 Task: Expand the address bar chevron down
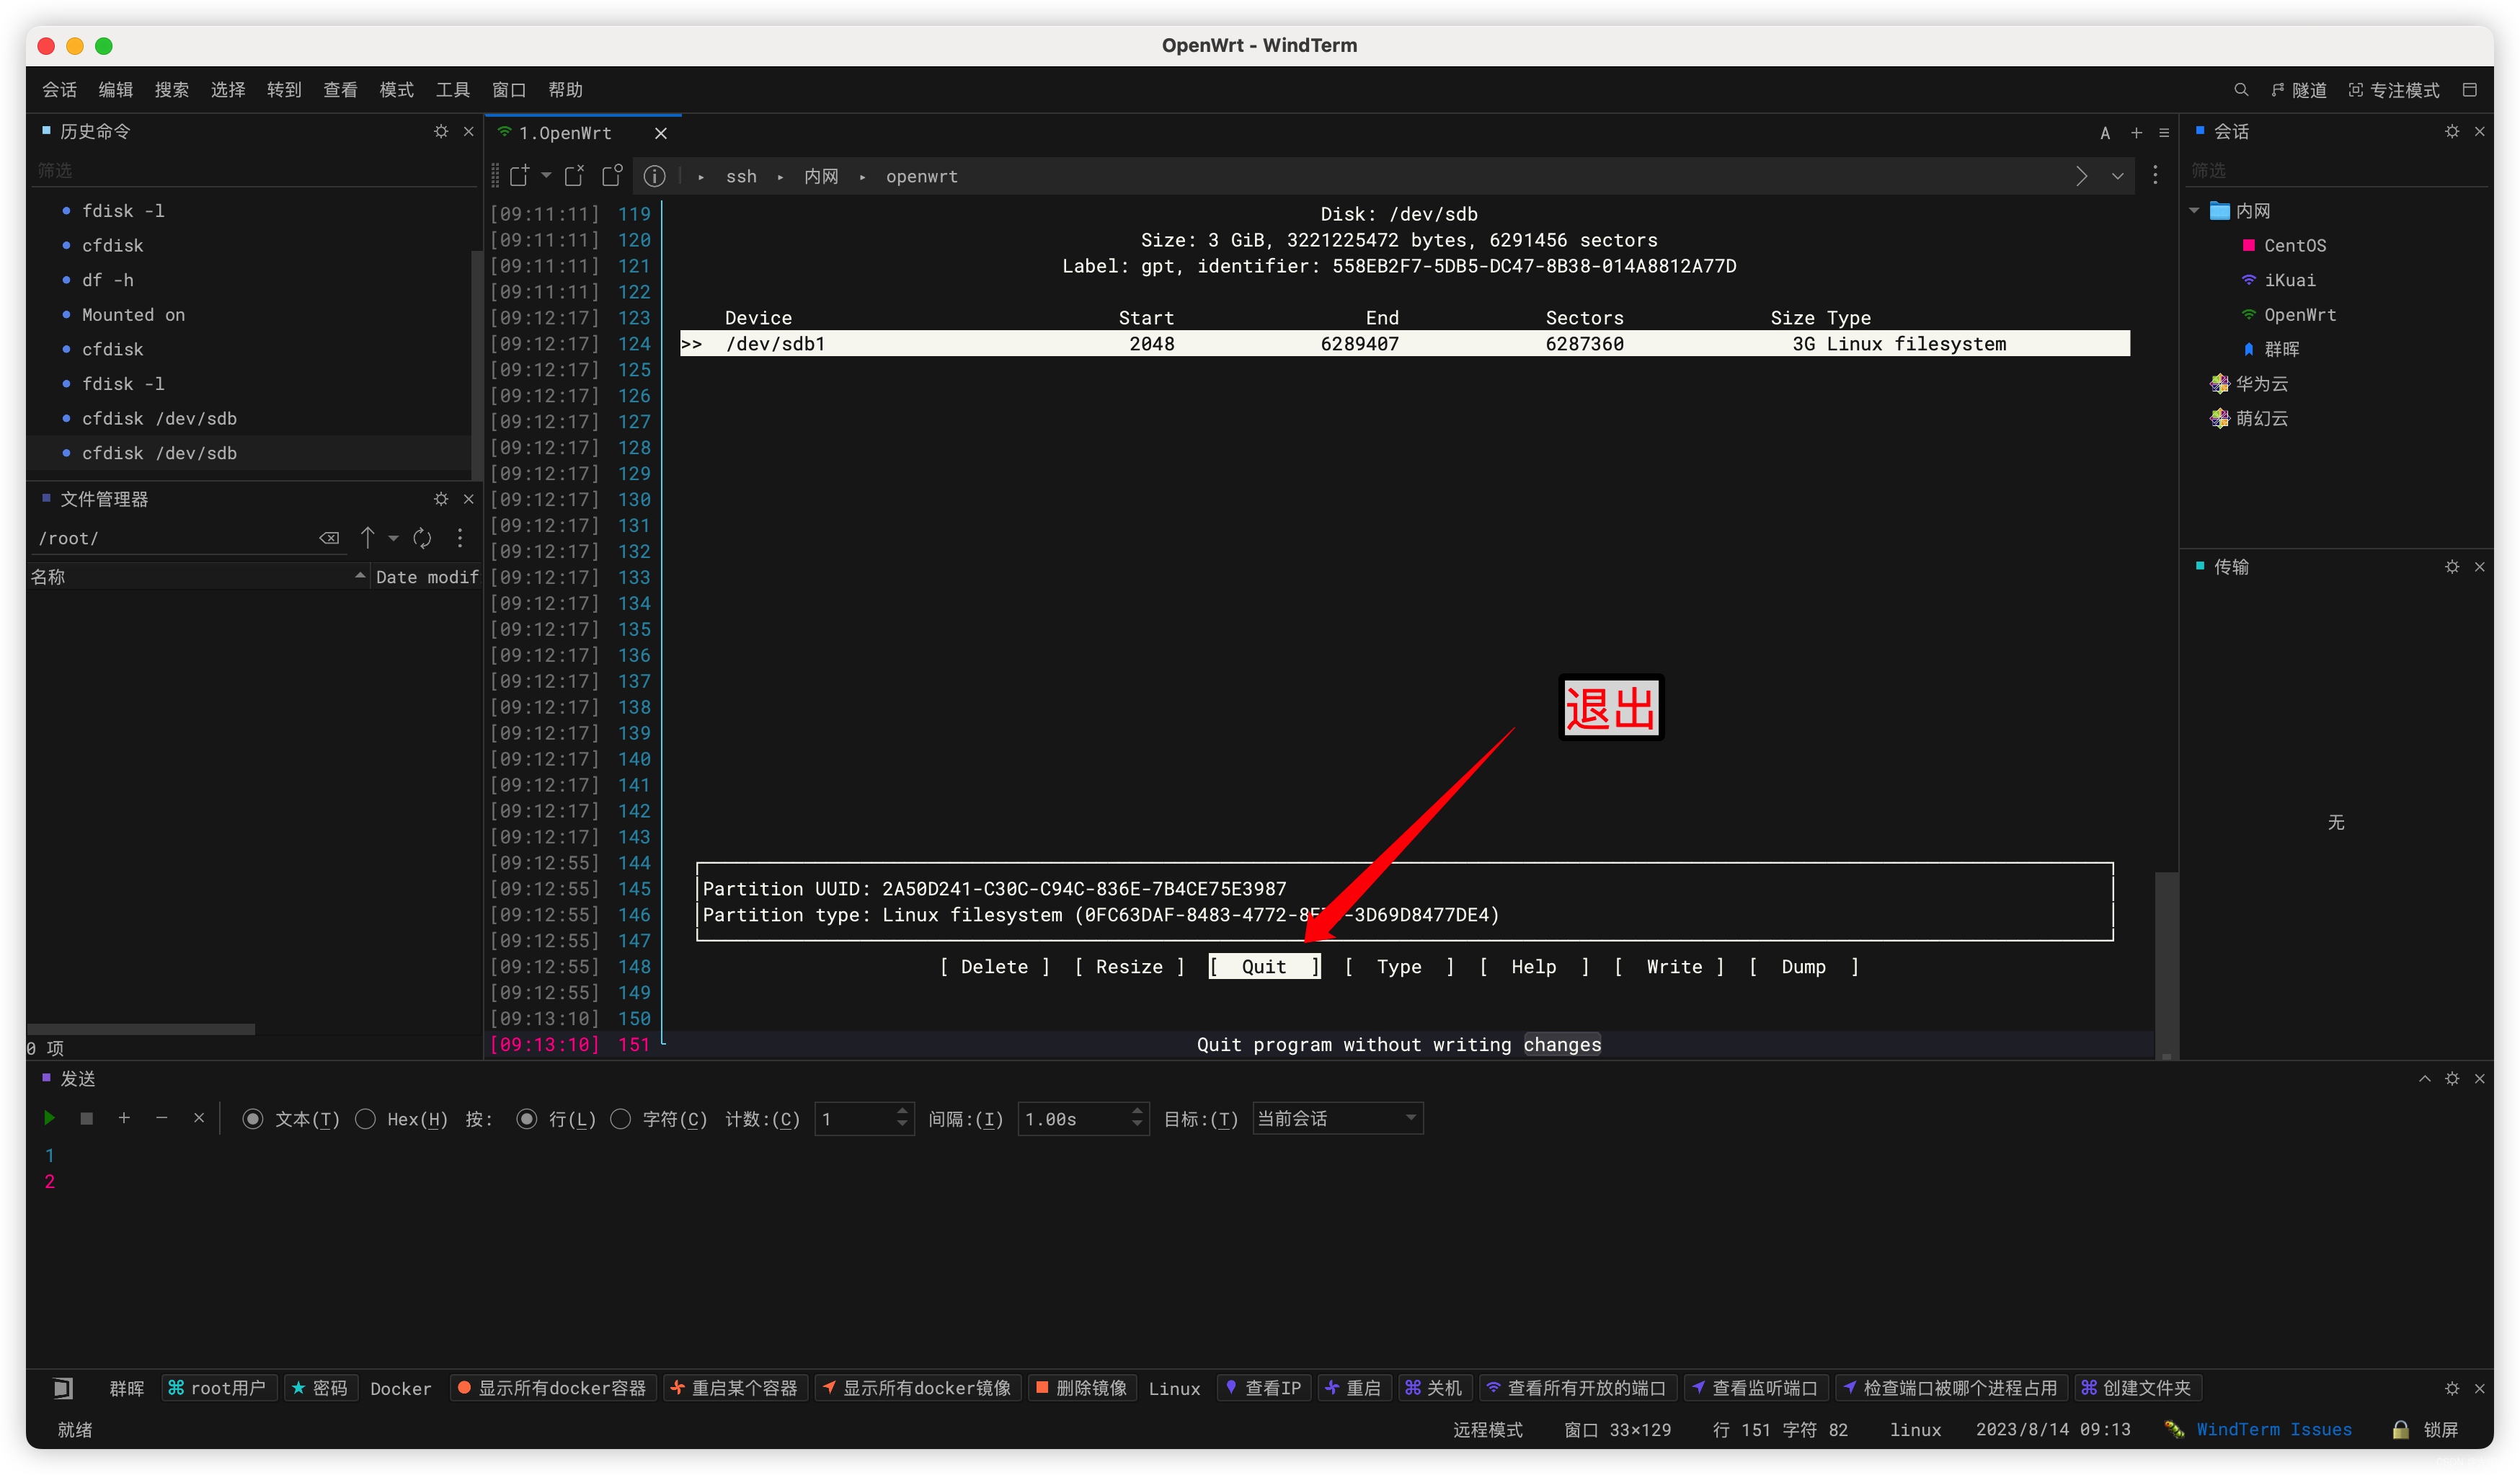[2118, 176]
